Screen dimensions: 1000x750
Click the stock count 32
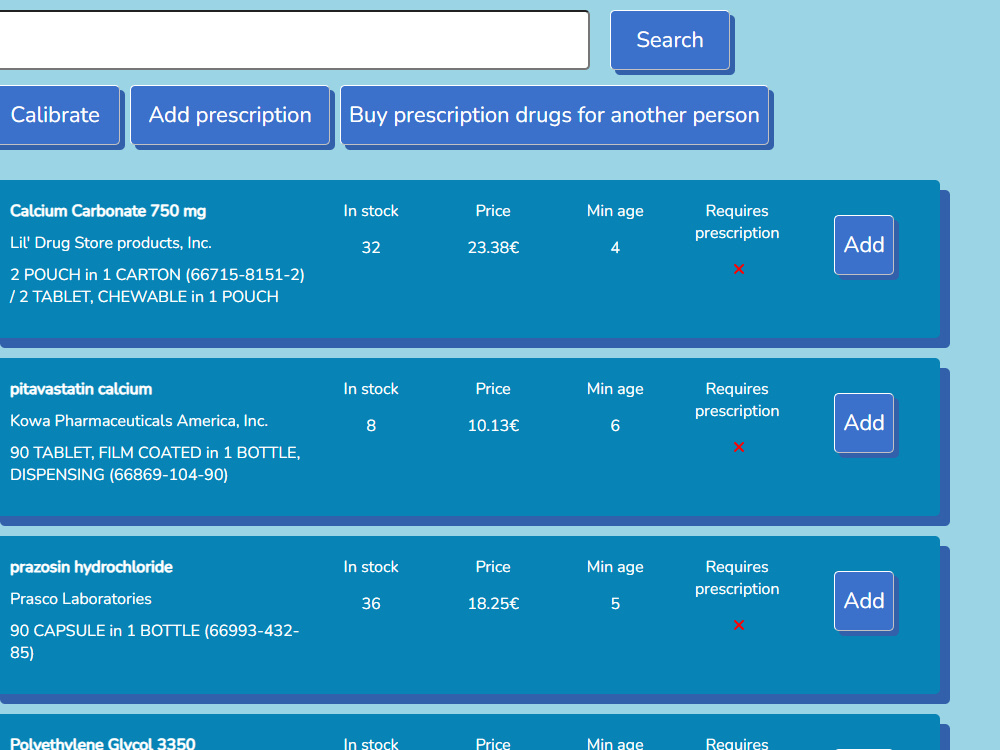pyautogui.click(x=371, y=247)
